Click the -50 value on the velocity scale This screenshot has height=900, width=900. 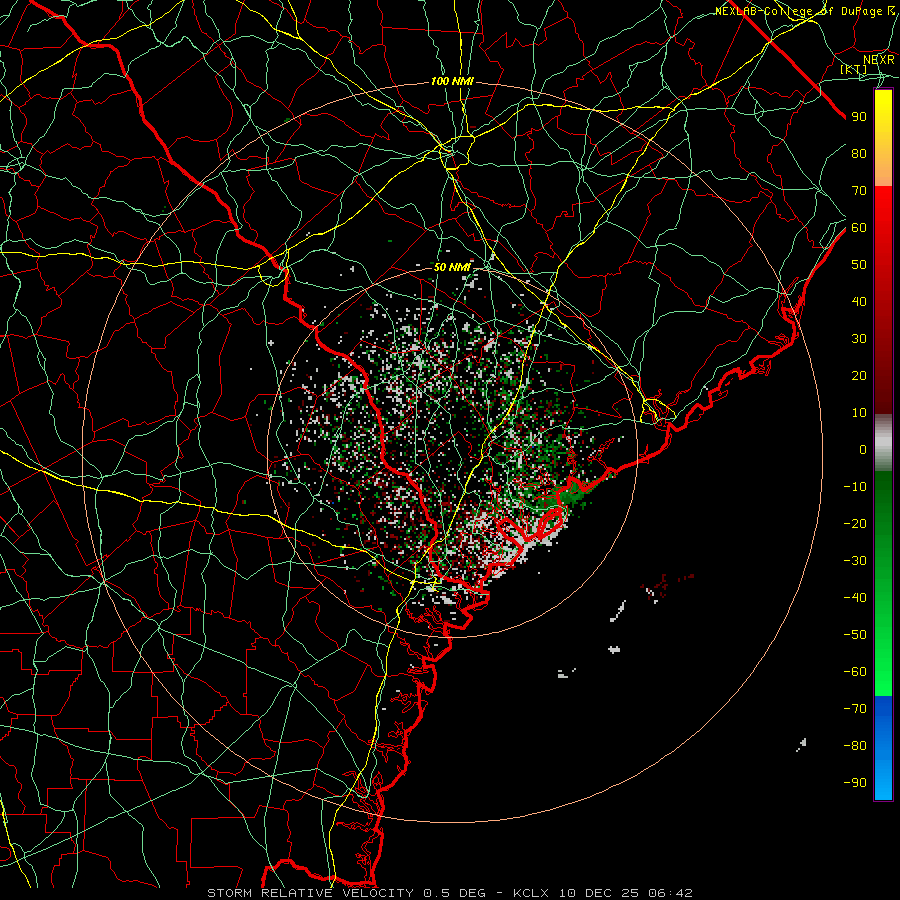[855, 635]
